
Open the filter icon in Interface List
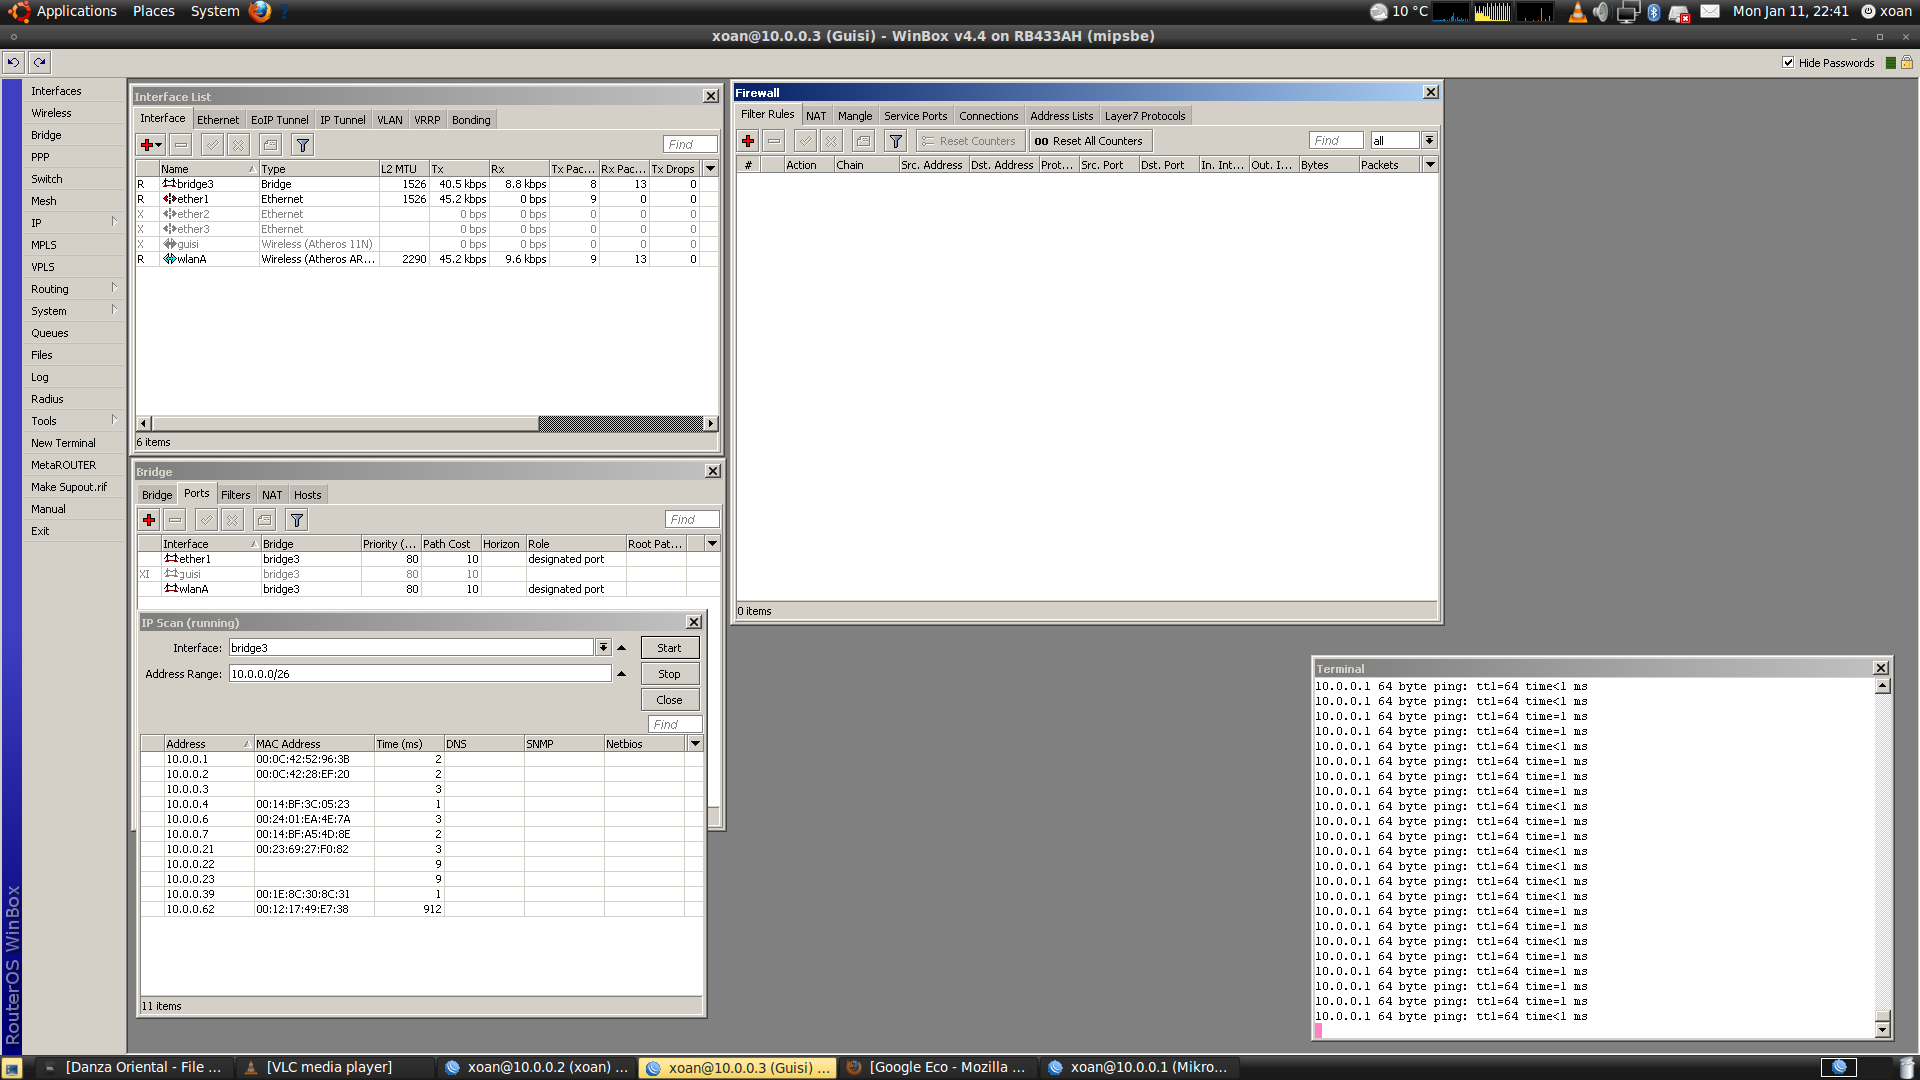point(302,145)
